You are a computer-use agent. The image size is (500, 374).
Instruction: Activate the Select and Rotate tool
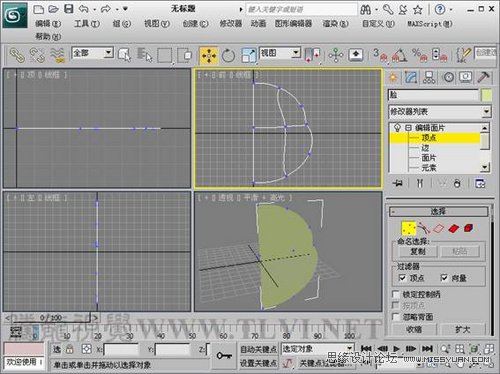click(x=228, y=55)
